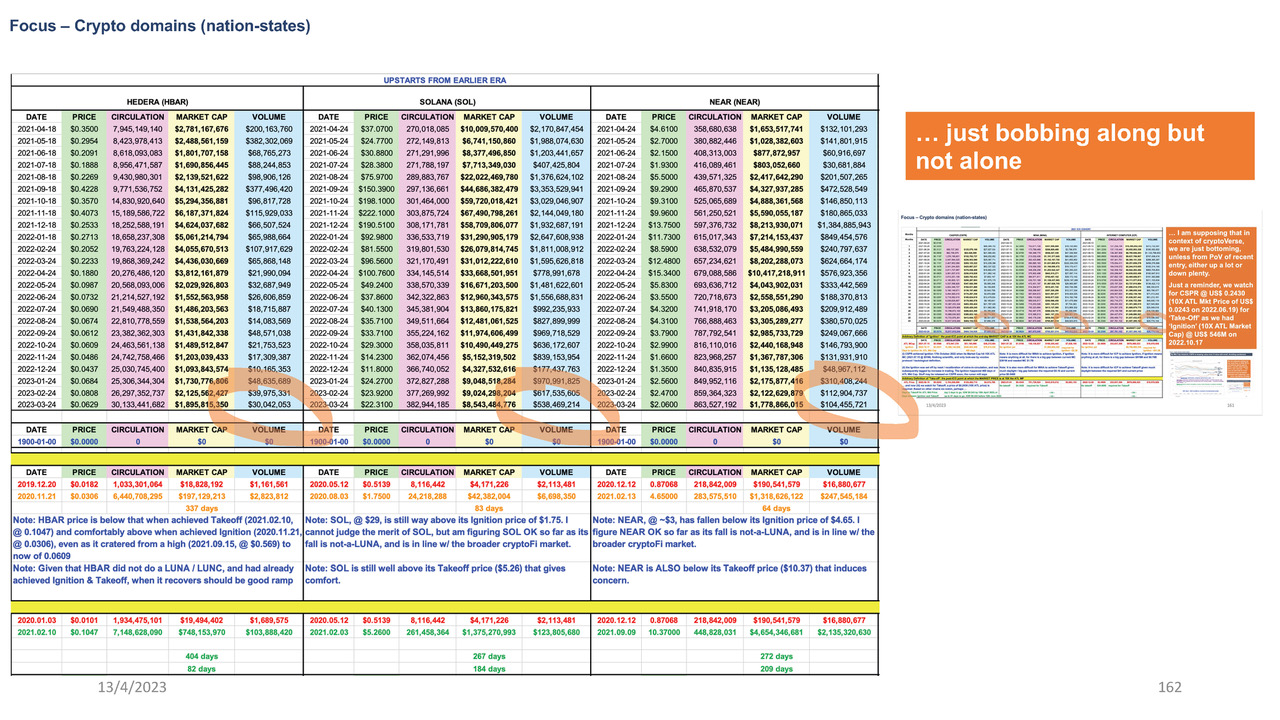Click SOL market cap '$10,009,570,400'

[x=488, y=129]
